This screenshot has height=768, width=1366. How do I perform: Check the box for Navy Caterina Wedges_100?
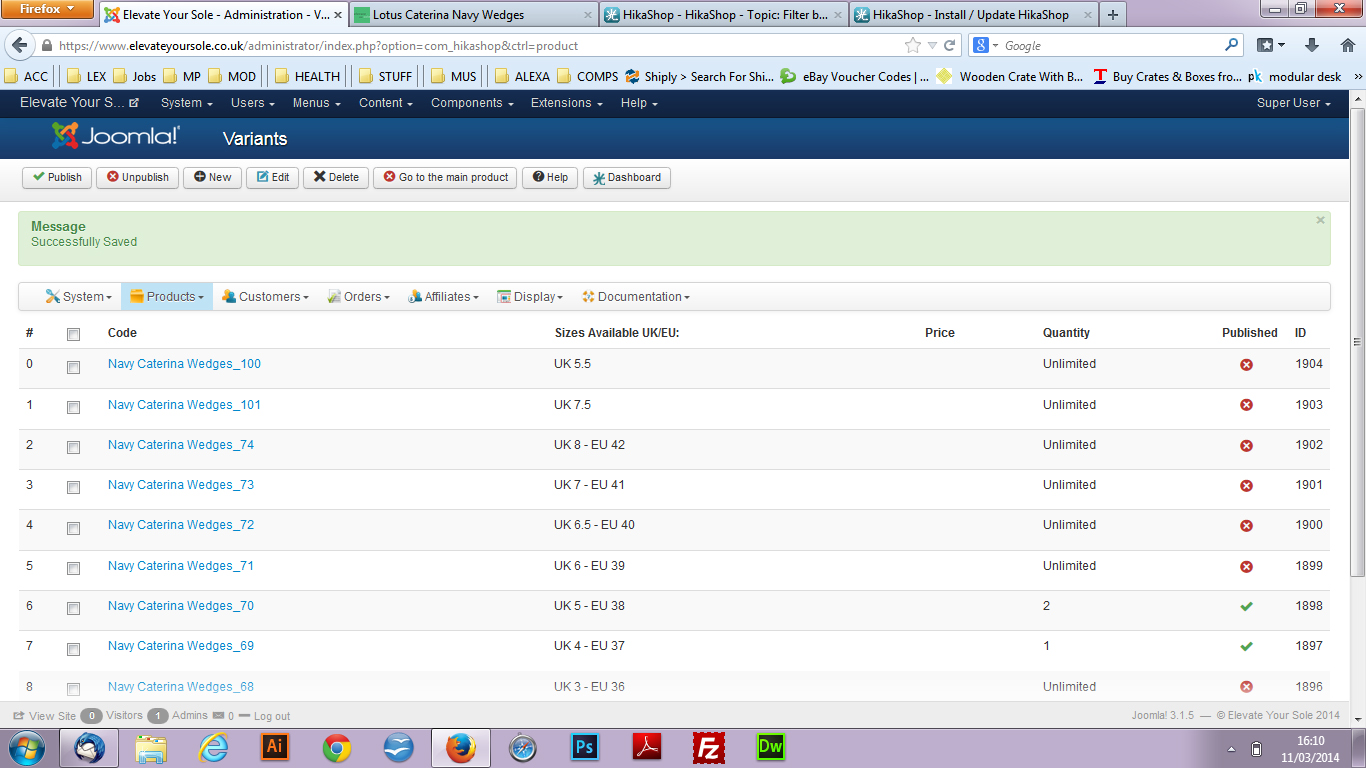[73, 367]
